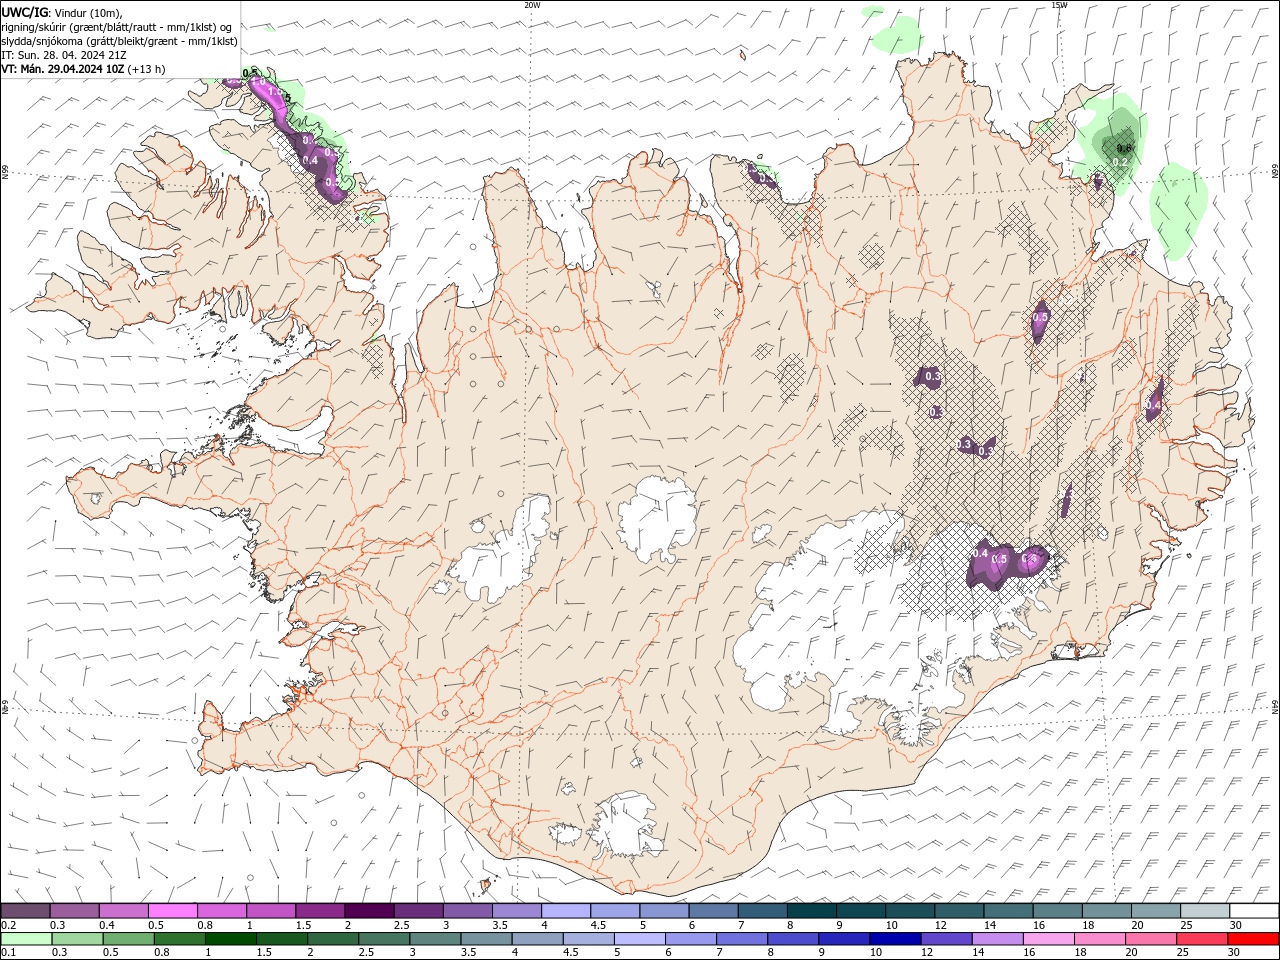Click the light pink lower-legend swatch starting at 16
Screen dimensions: 1280x960
pos(1050,939)
